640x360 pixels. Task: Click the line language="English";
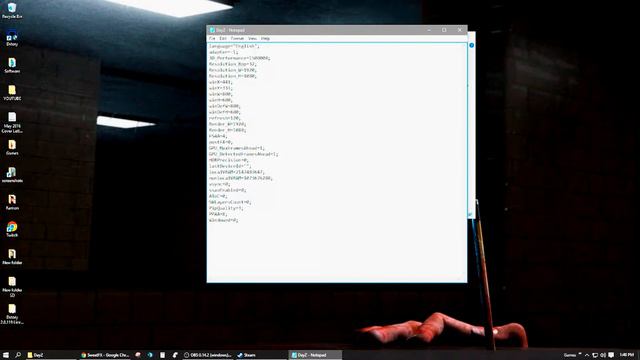click(x=234, y=46)
